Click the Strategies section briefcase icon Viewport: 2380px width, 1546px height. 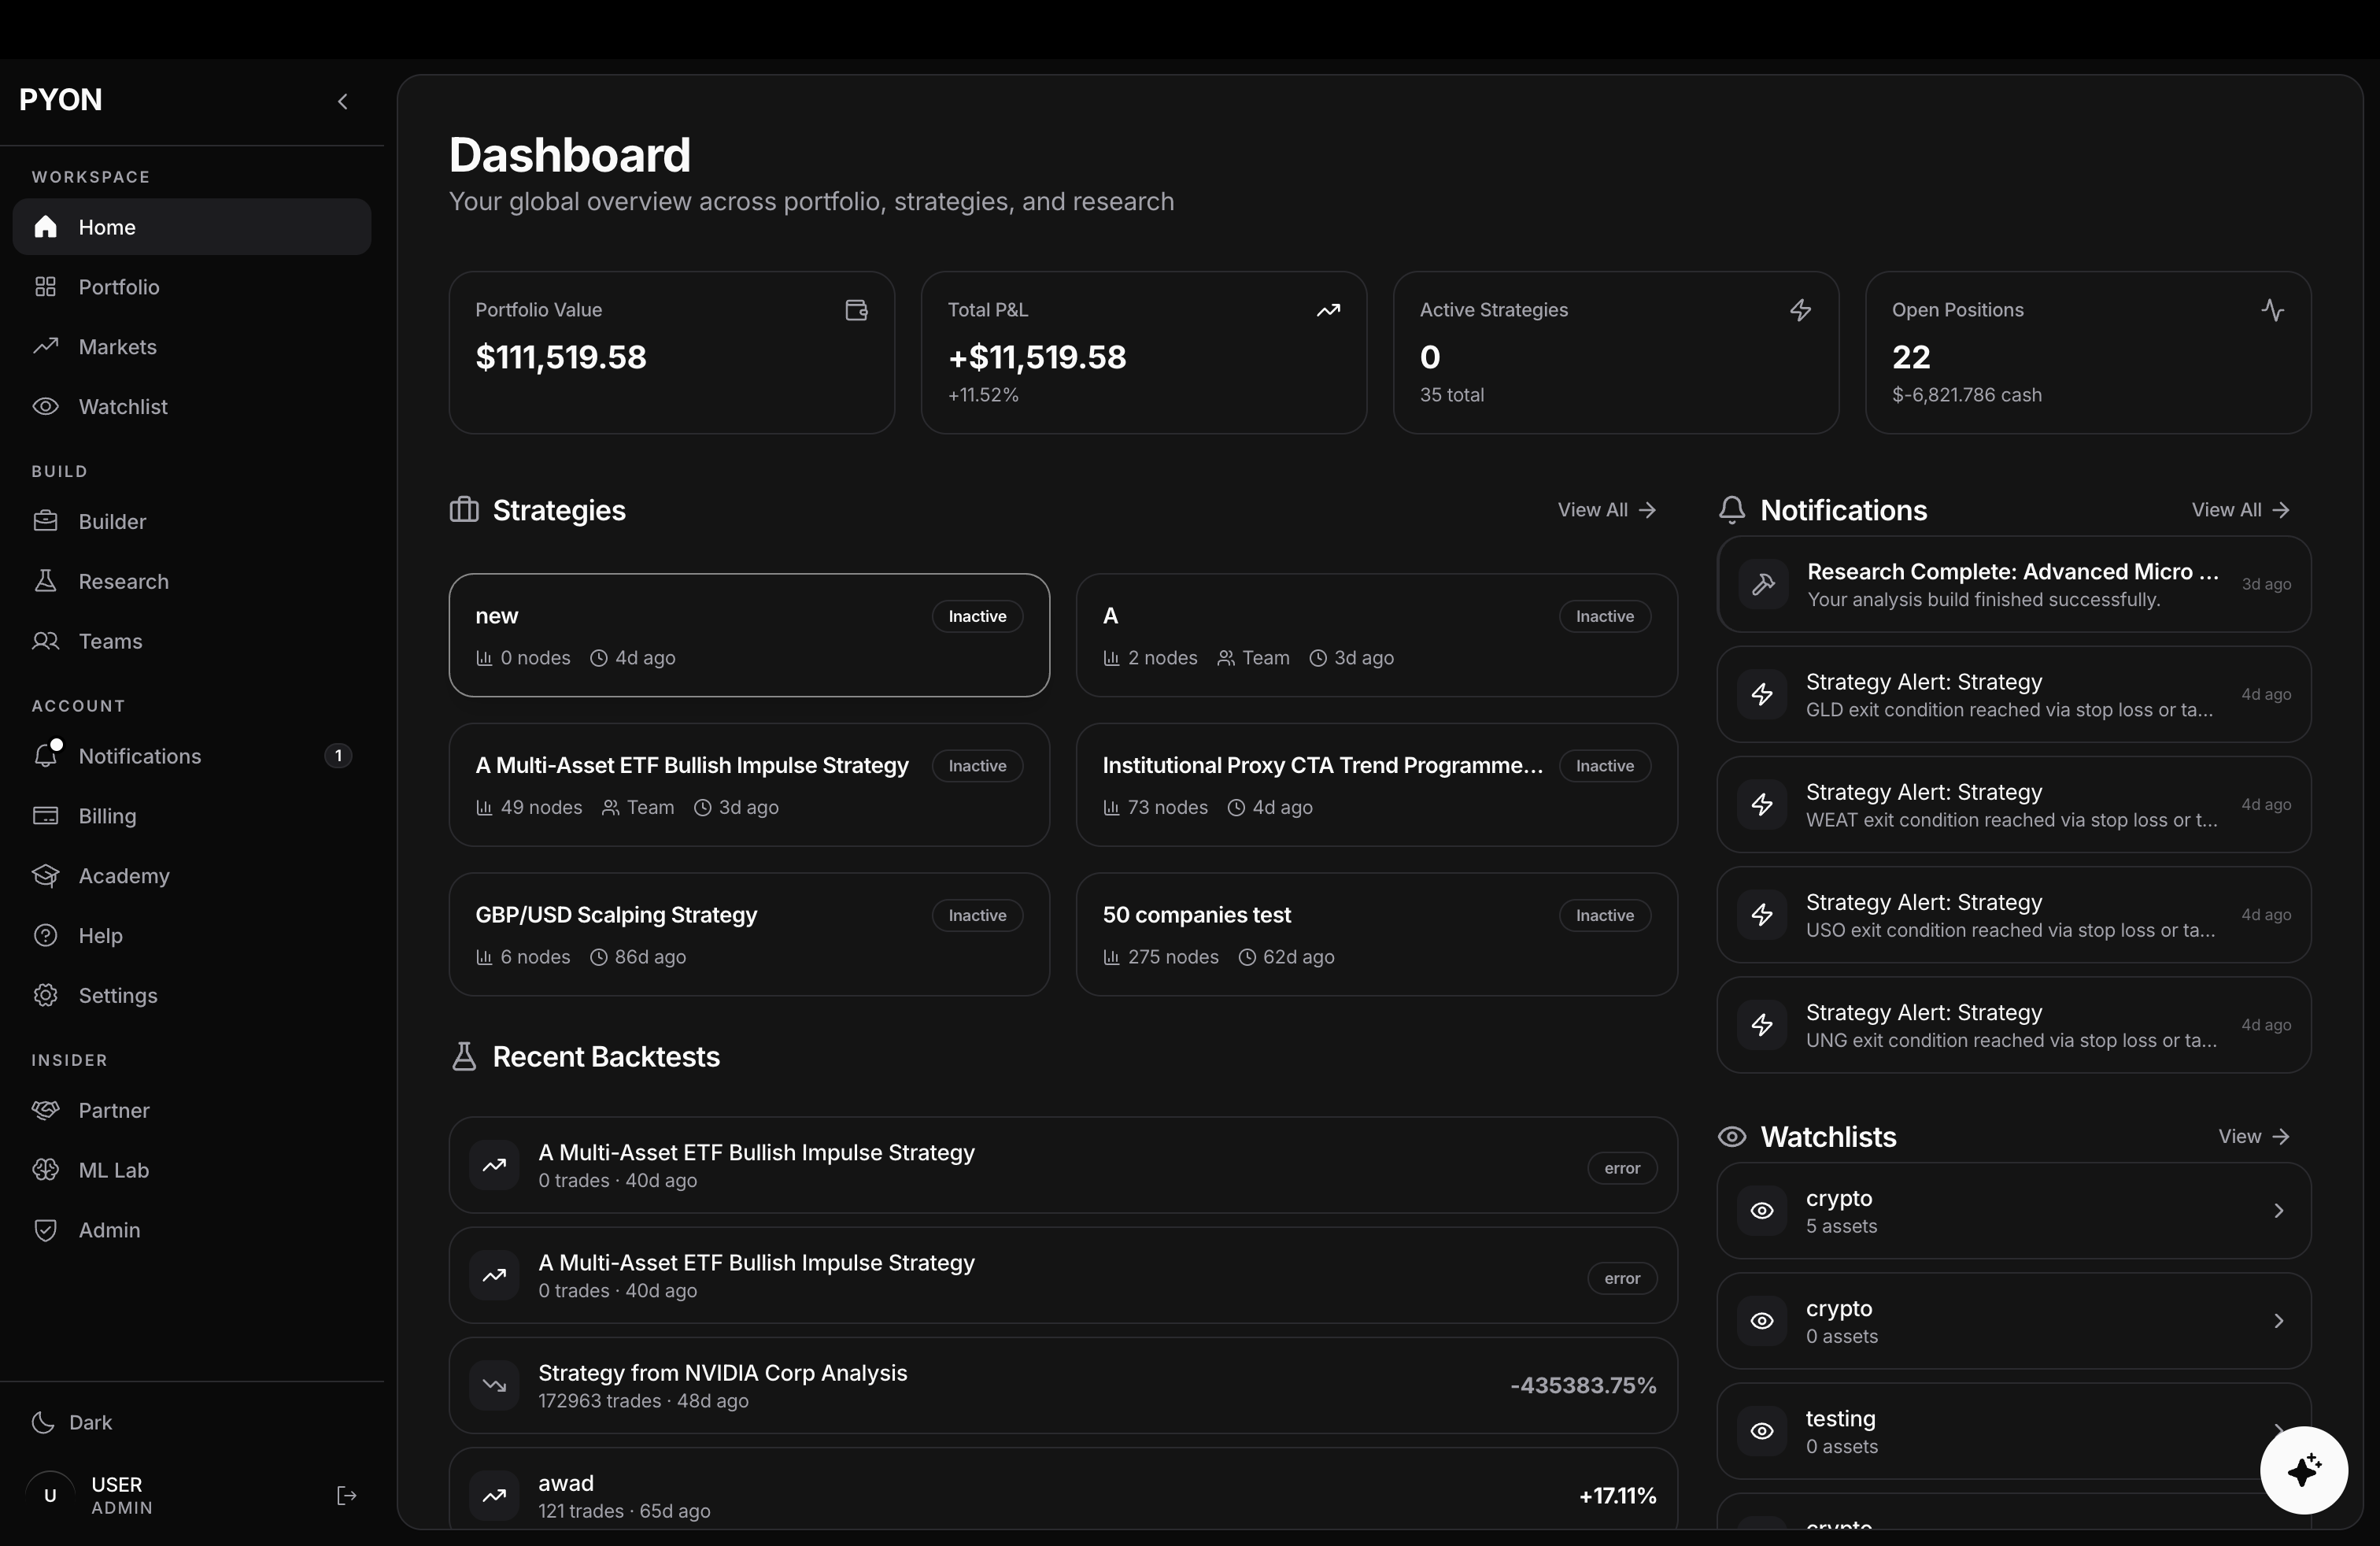(464, 510)
